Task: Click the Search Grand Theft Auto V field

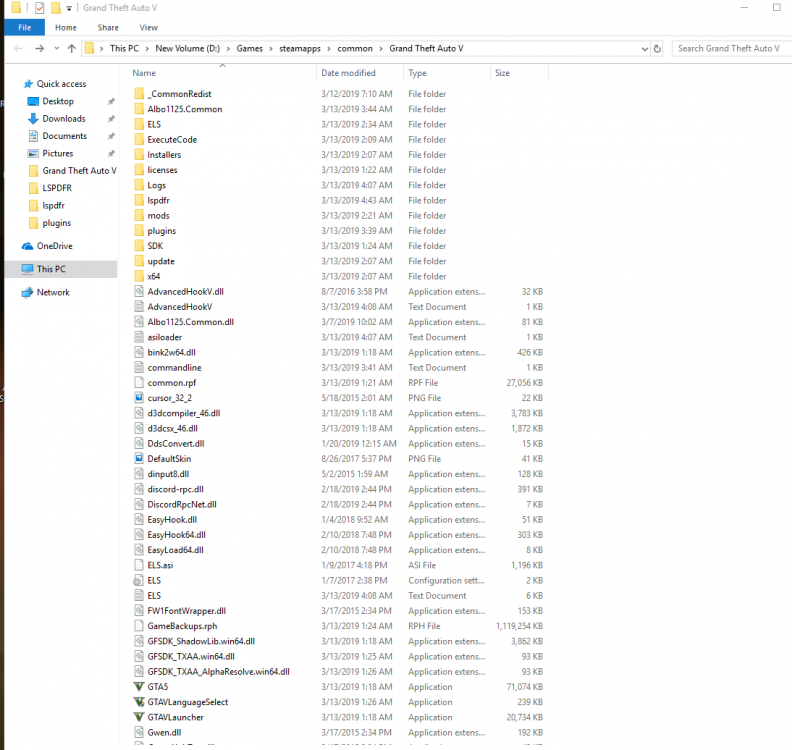Action: (732, 48)
